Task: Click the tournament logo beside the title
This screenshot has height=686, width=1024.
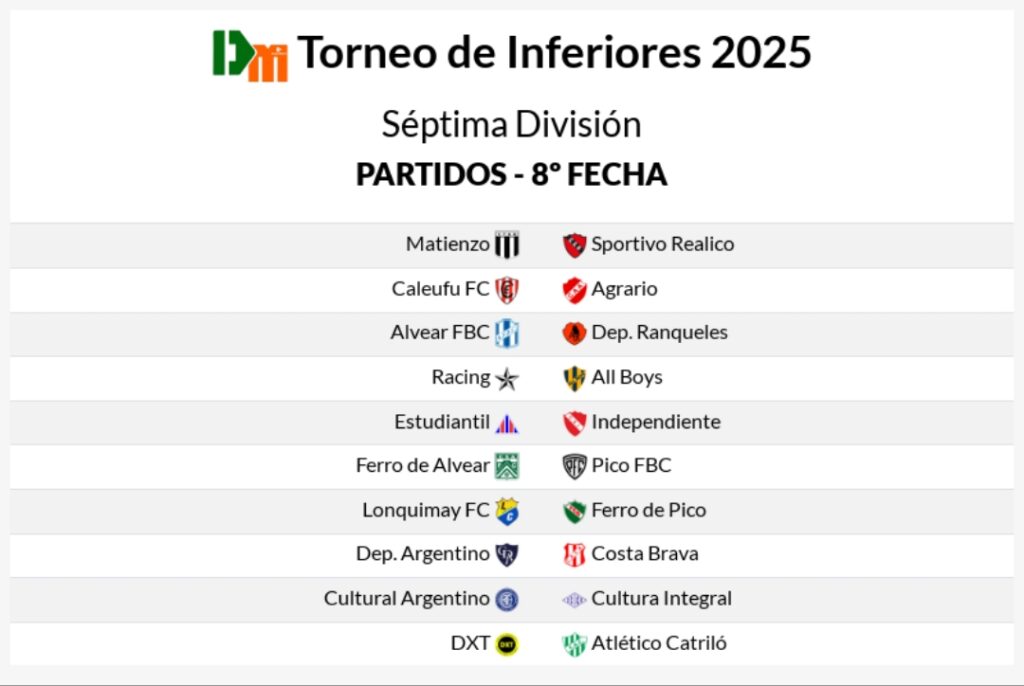Action: pyautogui.click(x=250, y=54)
